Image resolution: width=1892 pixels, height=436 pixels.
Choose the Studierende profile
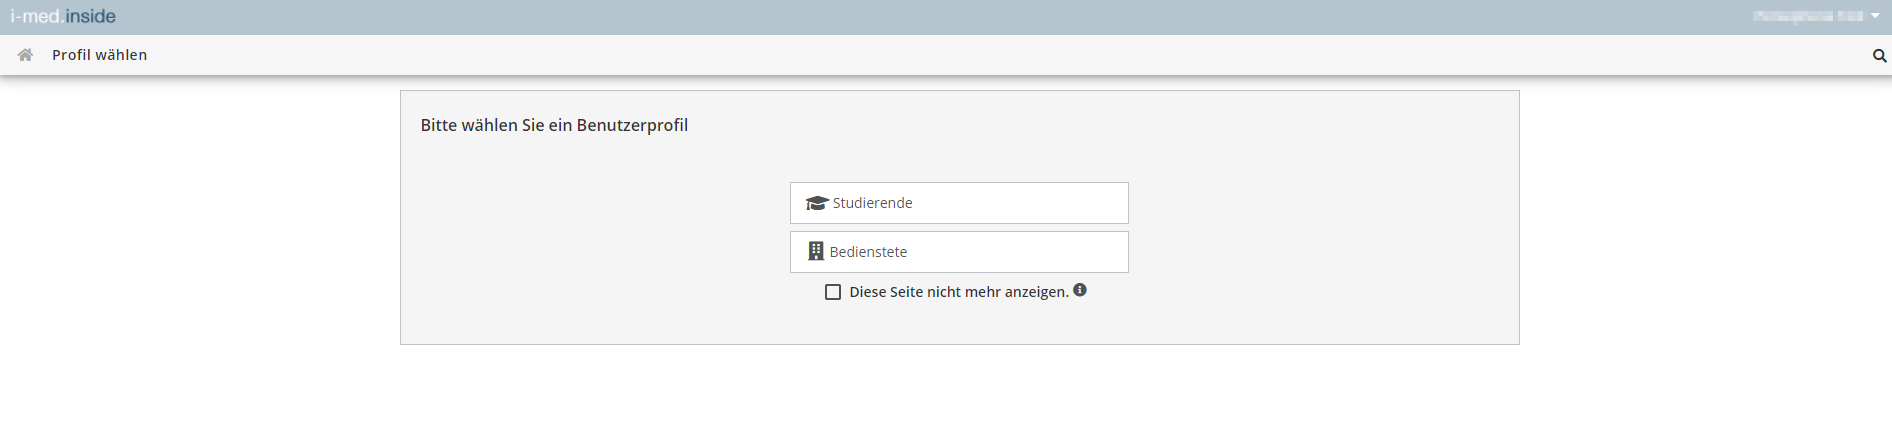[959, 203]
